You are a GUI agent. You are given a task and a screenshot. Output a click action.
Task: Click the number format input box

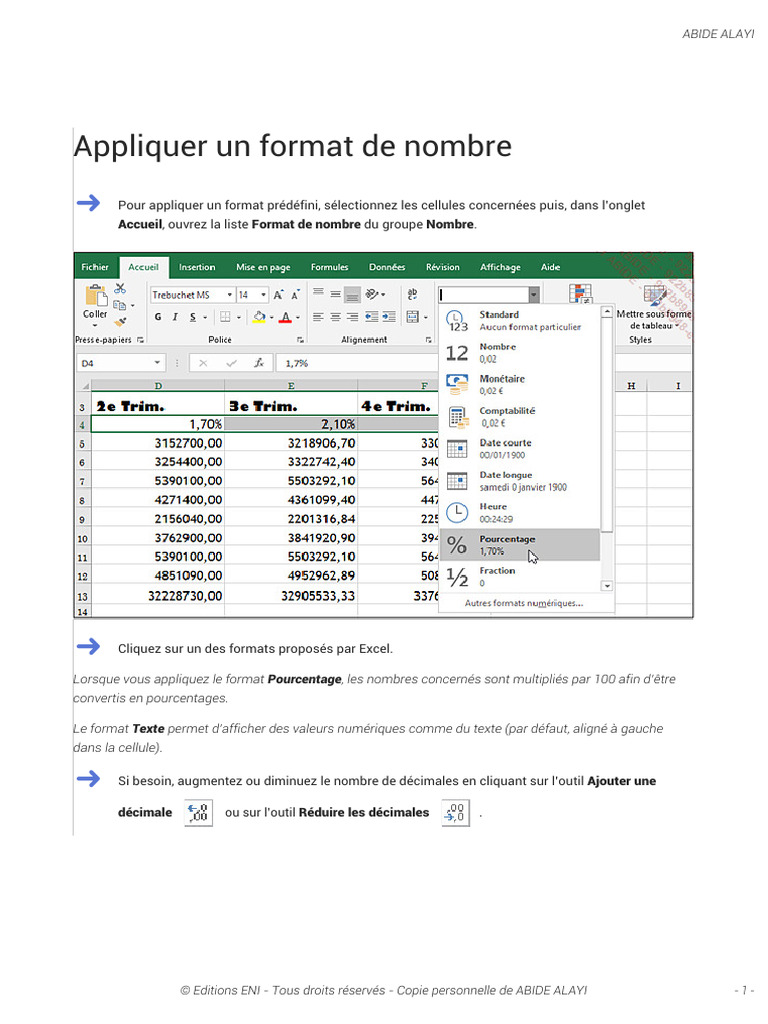click(x=483, y=295)
